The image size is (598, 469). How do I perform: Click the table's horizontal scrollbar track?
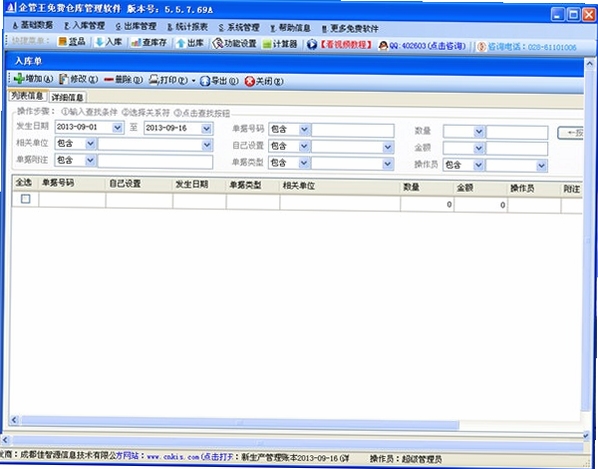click(240, 421)
